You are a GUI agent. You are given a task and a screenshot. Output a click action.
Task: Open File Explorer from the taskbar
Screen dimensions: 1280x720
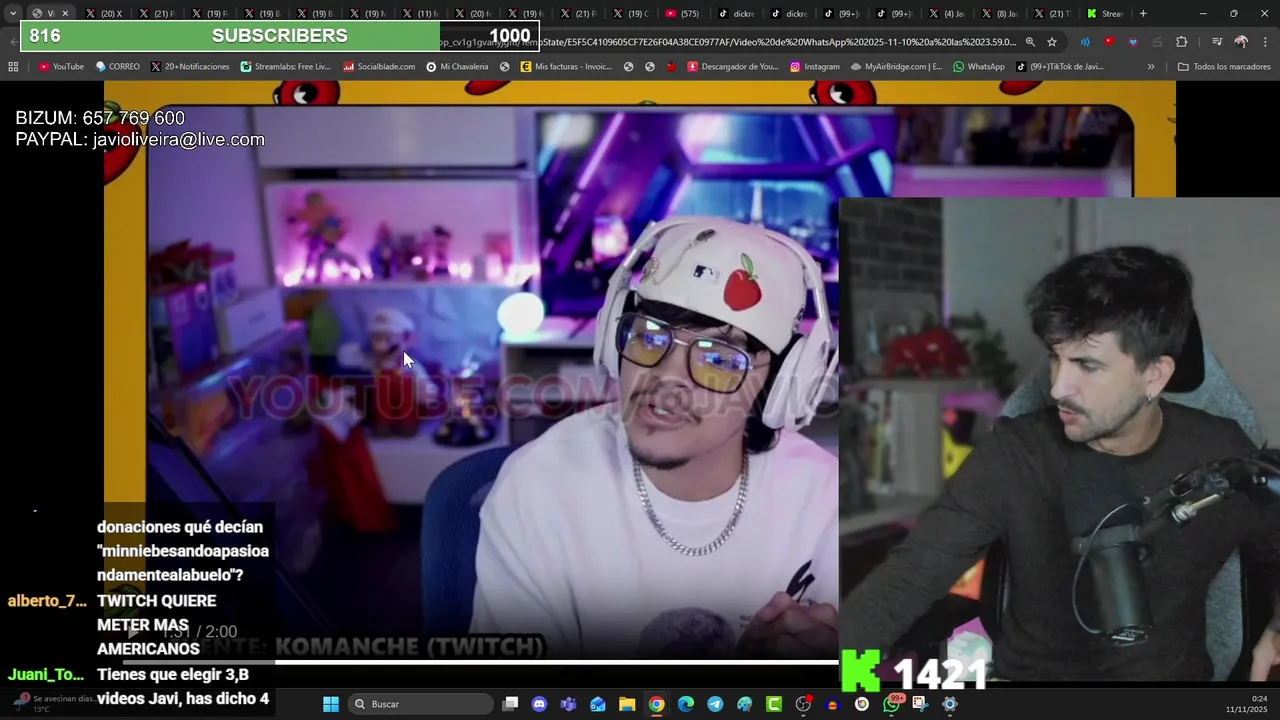point(627,704)
